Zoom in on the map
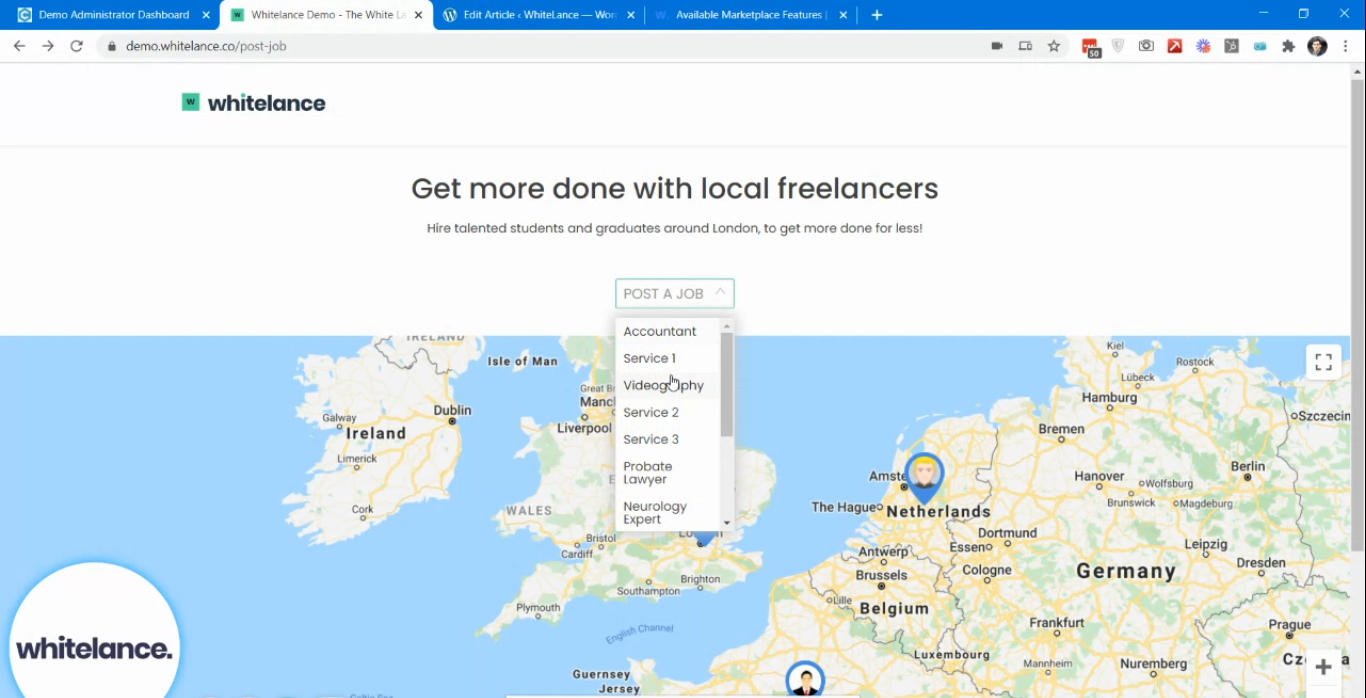The height and width of the screenshot is (698, 1366). (x=1323, y=667)
